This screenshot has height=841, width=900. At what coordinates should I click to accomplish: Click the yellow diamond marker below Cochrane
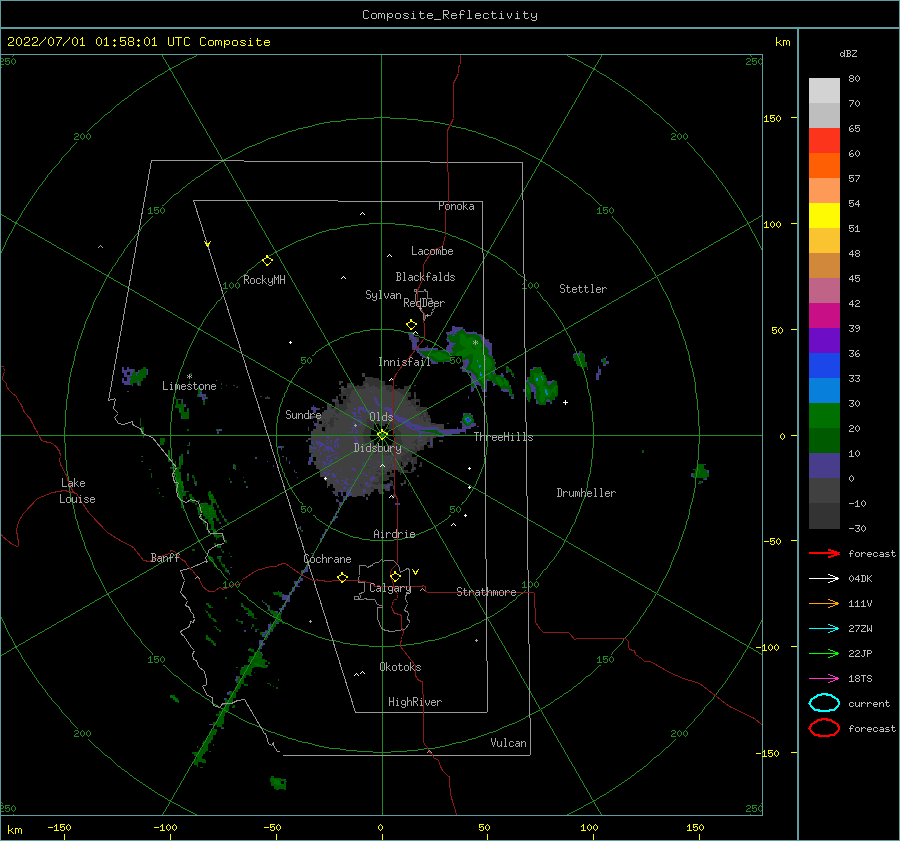342,577
